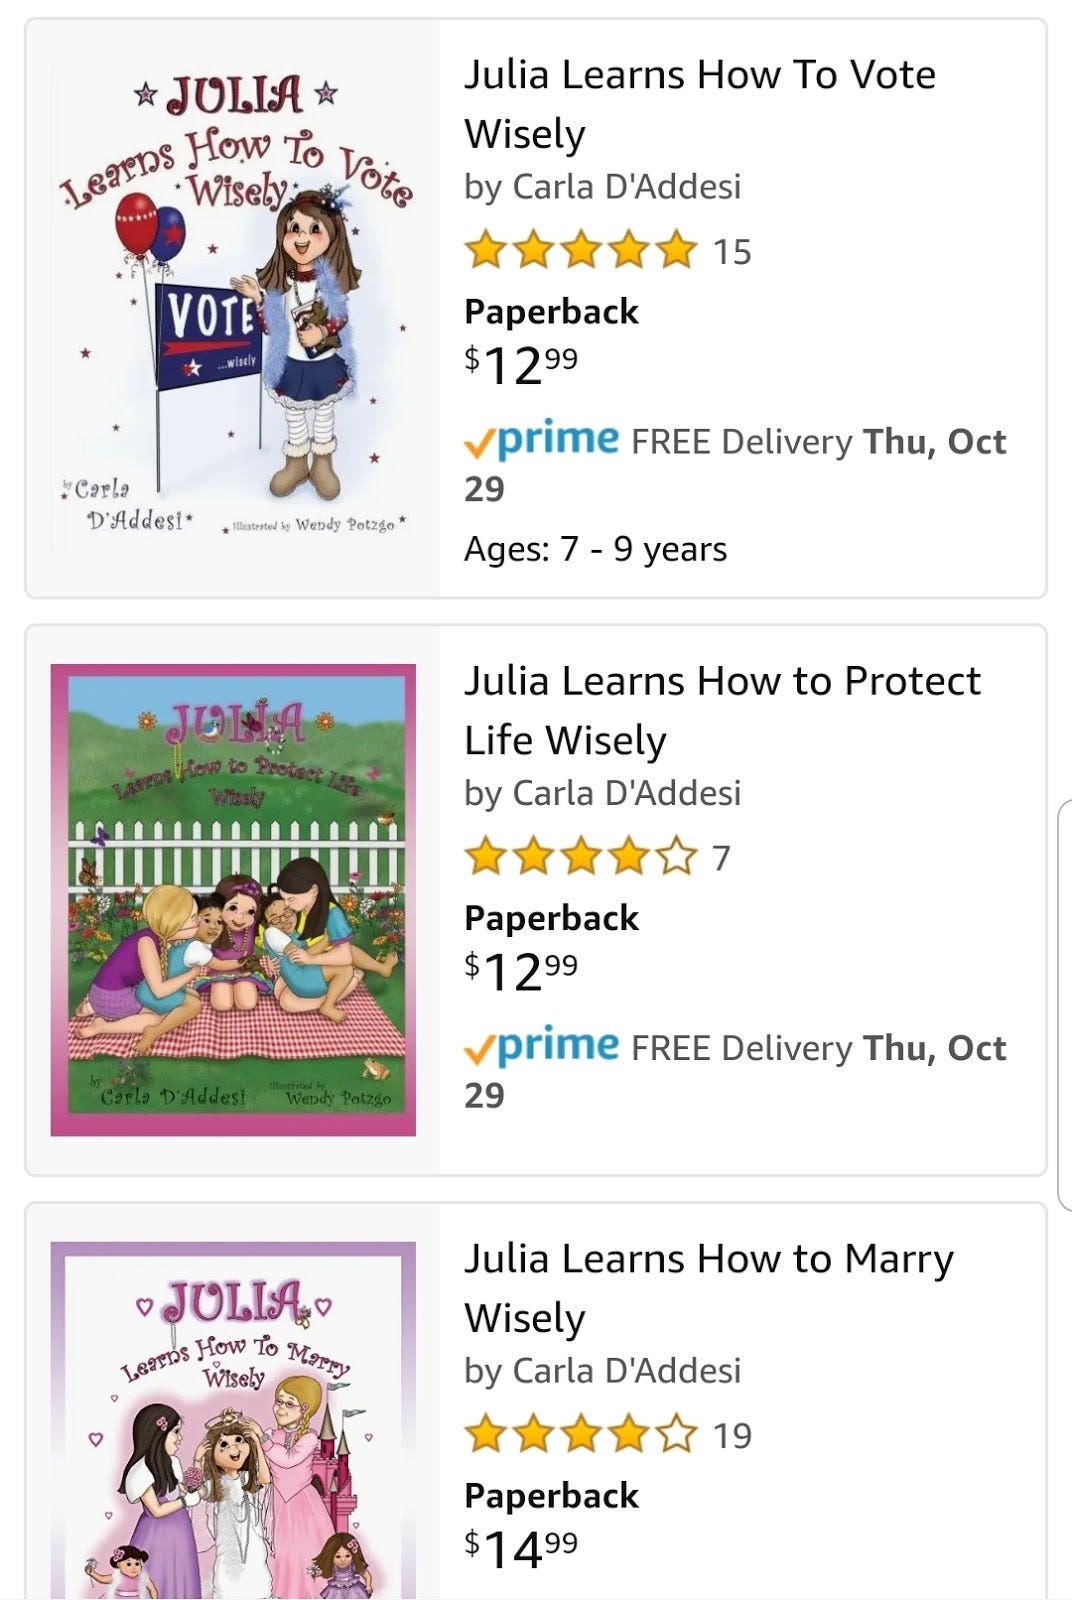View the 15 reviews count
1072x1600 pixels.
click(732, 252)
